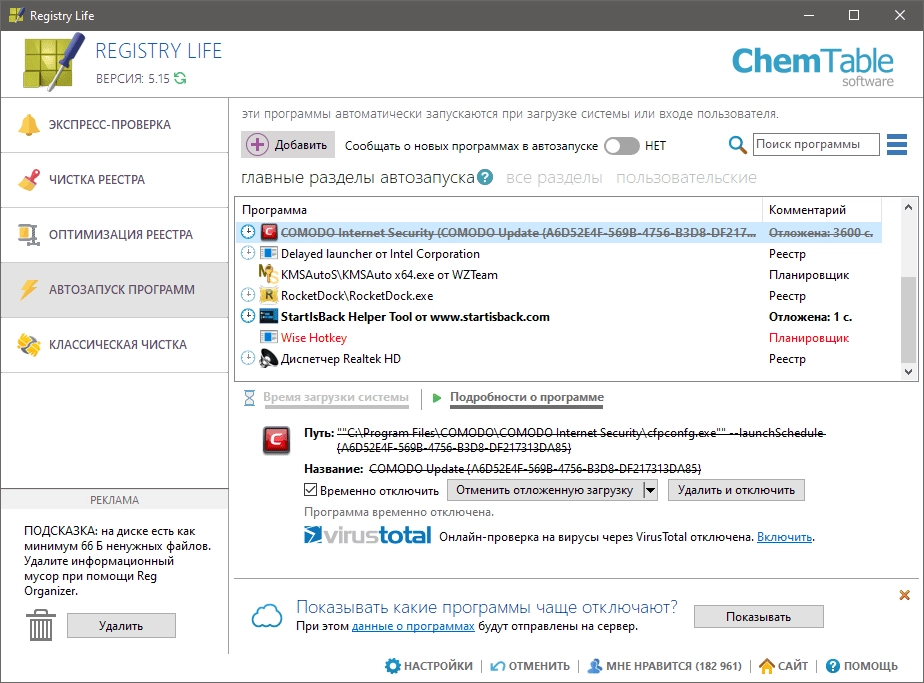Open the Автозапуск программ section

click(x=114, y=289)
